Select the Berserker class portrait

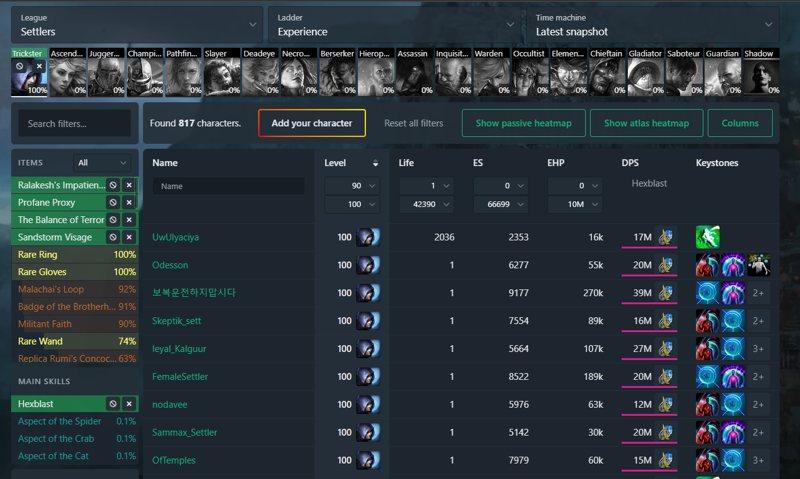(337, 72)
